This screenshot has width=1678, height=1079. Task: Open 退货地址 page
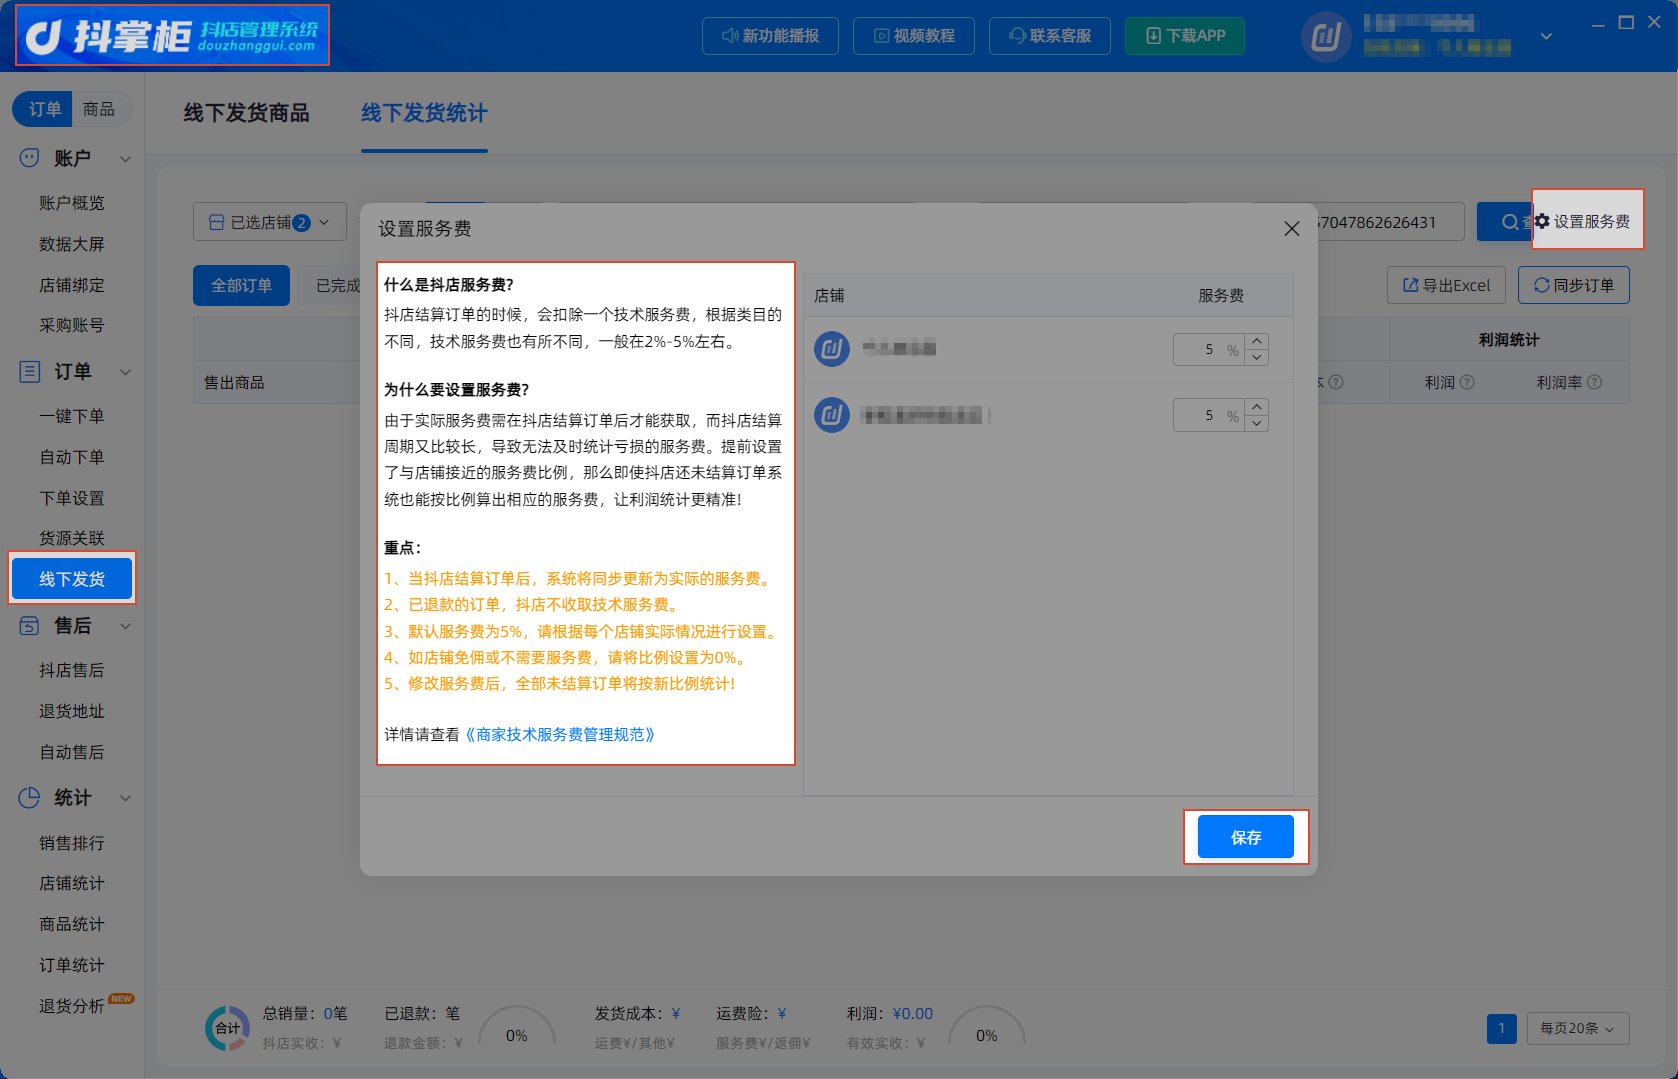(x=72, y=711)
